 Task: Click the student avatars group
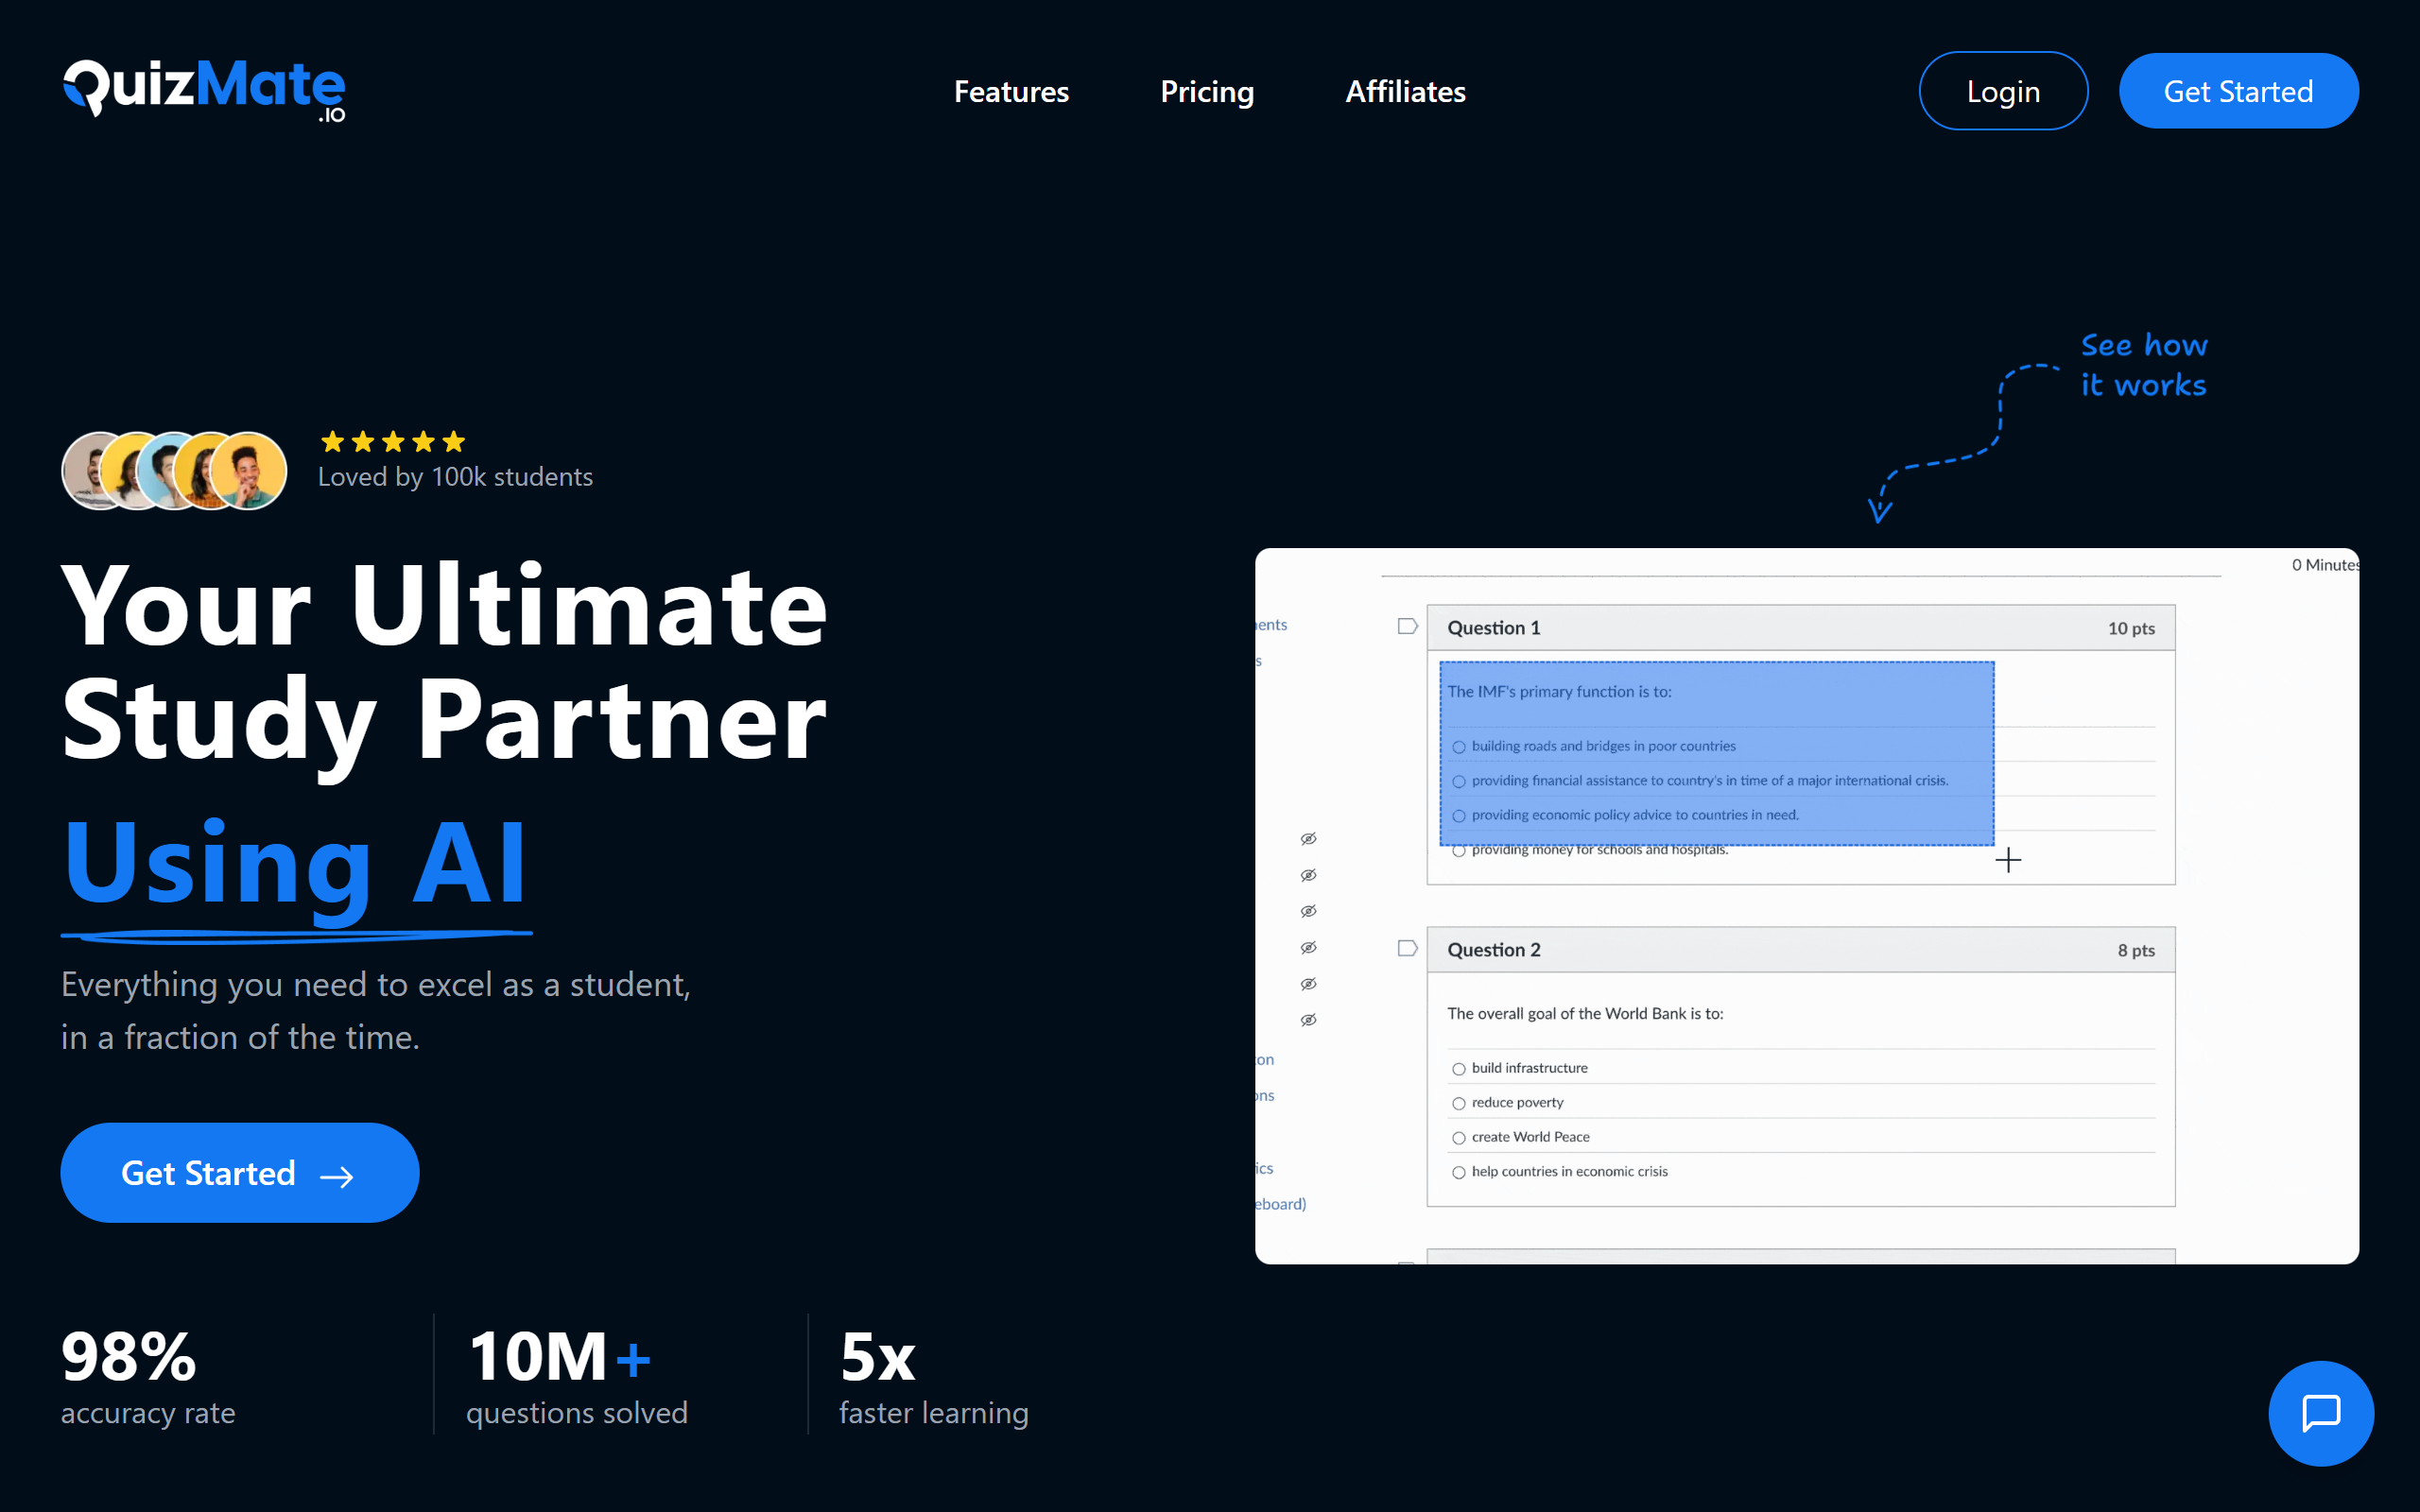click(174, 470)
